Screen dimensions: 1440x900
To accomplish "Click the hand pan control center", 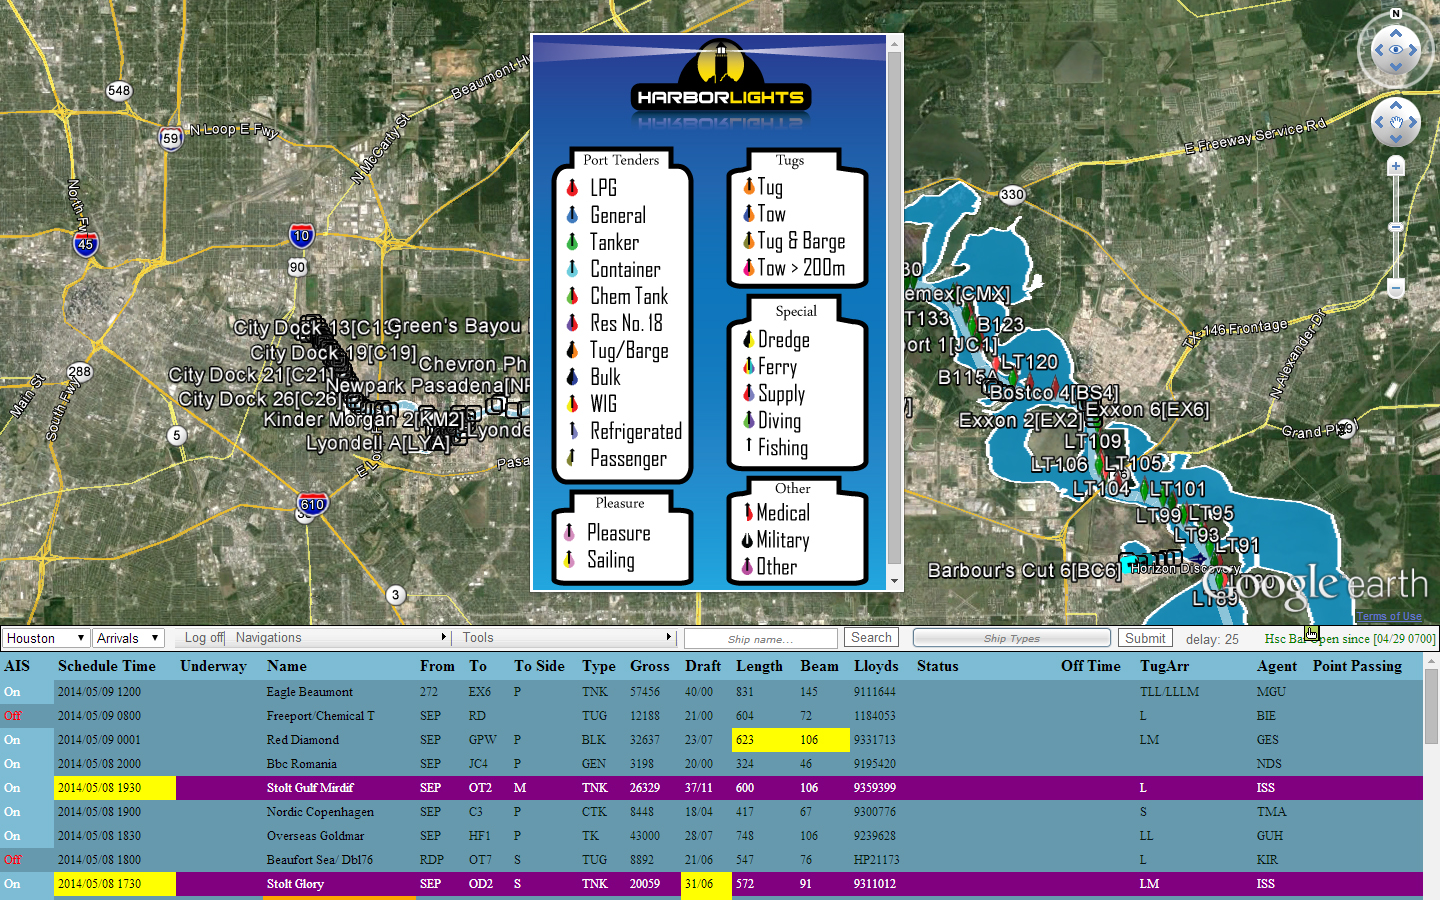I will pyautogui.click(x=1396, y=123).
